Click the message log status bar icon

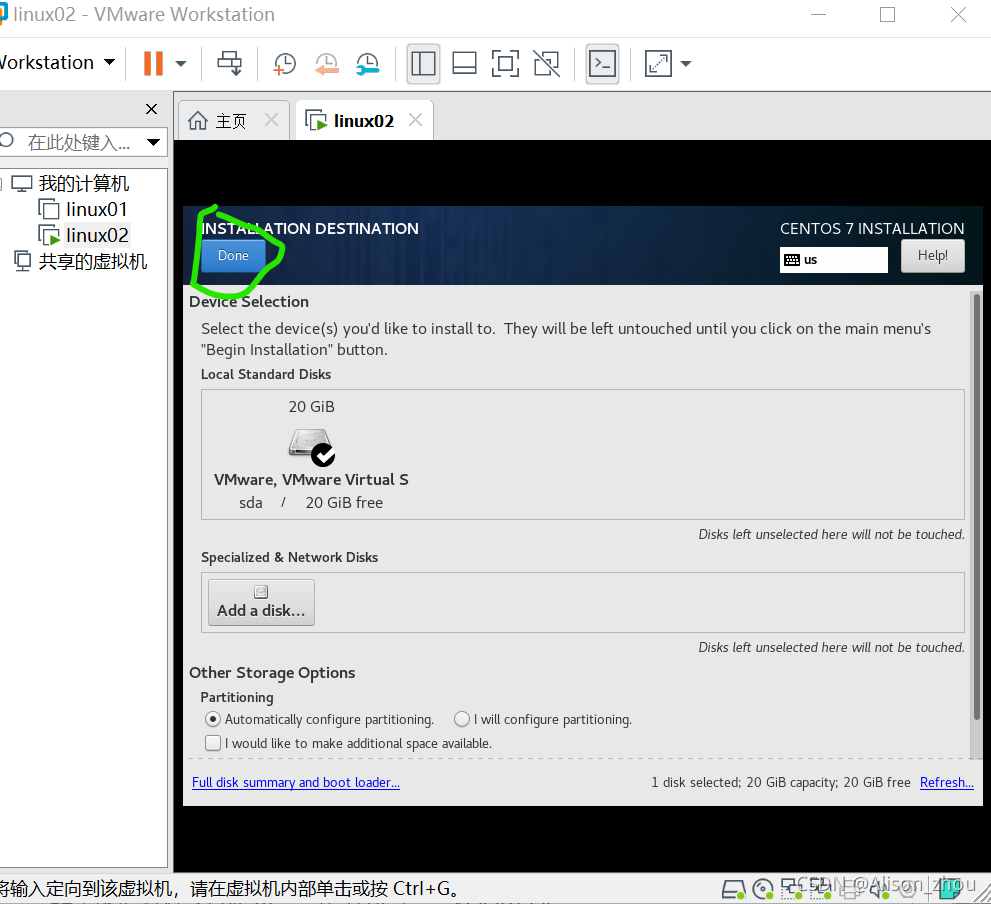pyautogui.click(x=950, y=889)
